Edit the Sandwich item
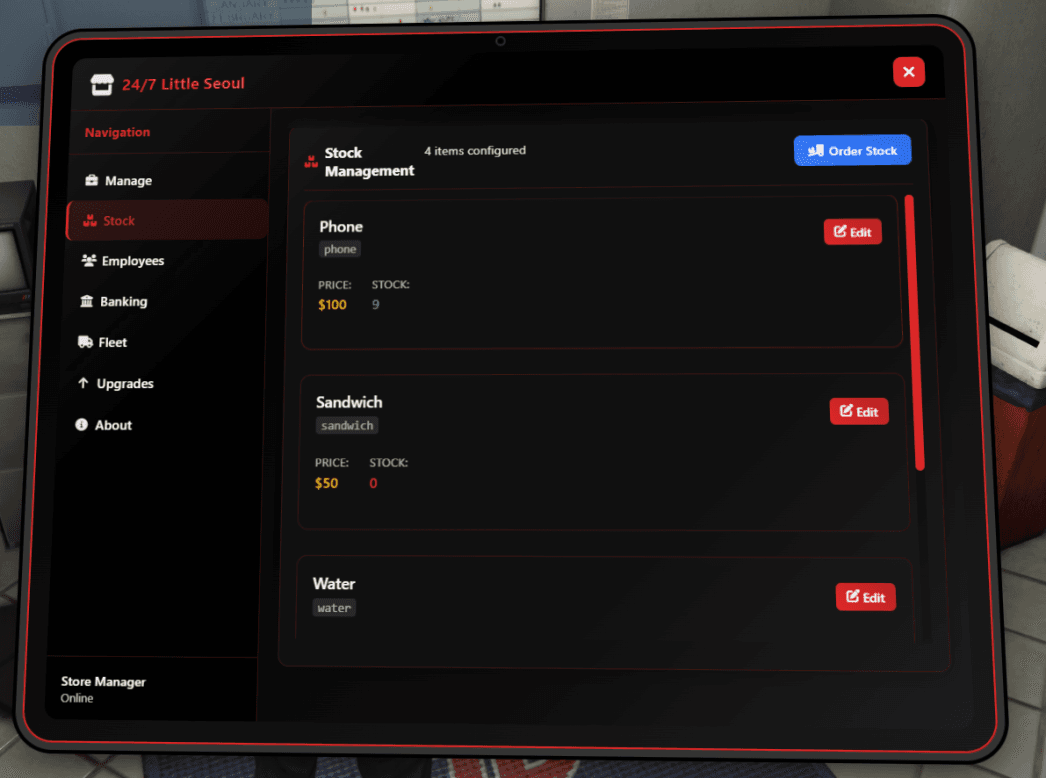 tap(858, 411)
